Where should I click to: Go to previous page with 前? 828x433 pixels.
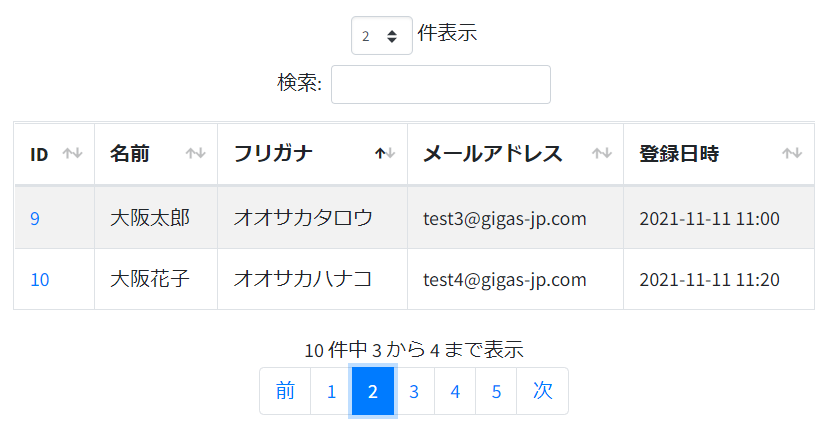(285, 391)
